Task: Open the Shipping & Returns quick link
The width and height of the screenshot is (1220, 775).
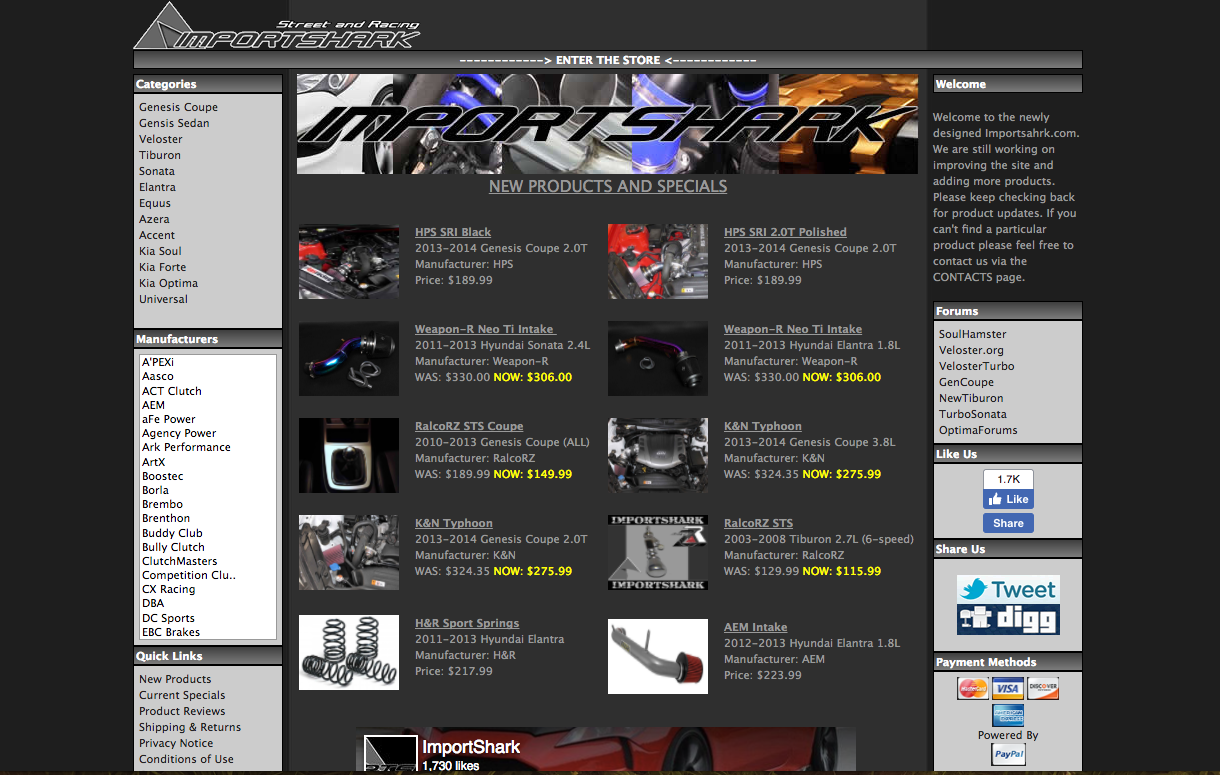Action: 190,727
